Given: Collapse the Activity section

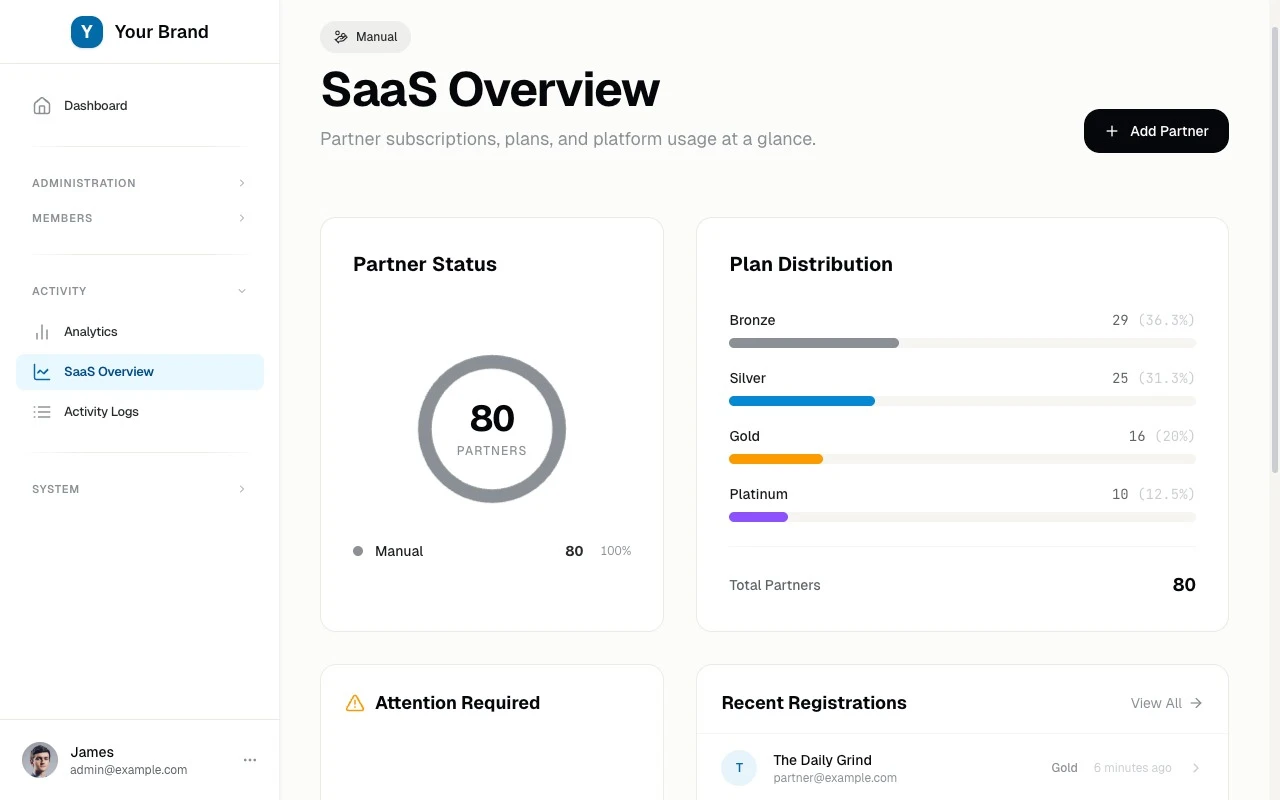Looking at the screenshot, I should [140, 291].
